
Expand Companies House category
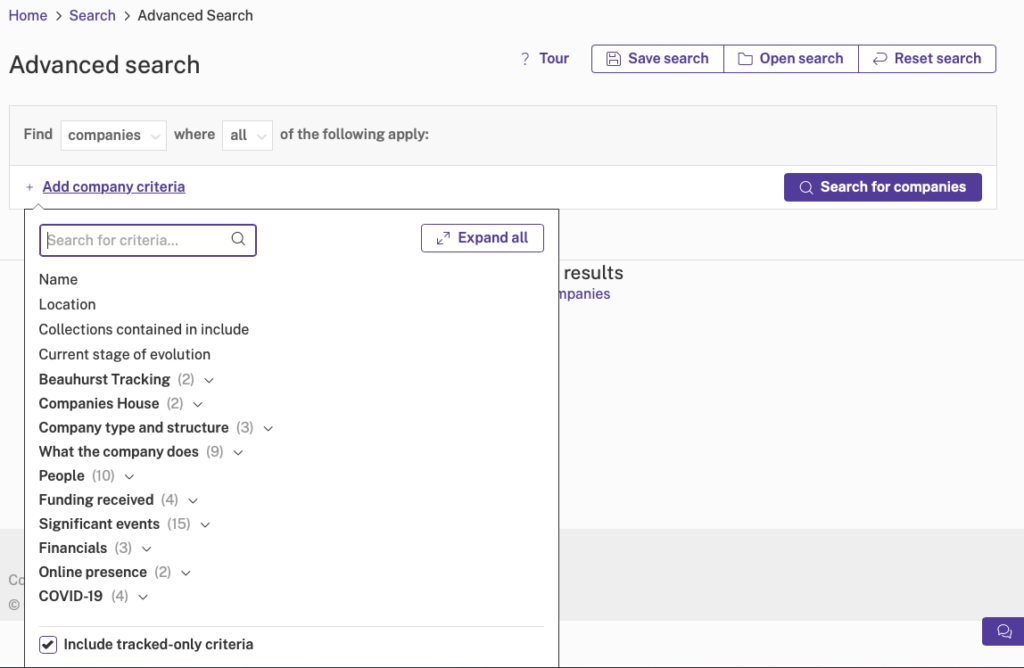click(121, 404)
